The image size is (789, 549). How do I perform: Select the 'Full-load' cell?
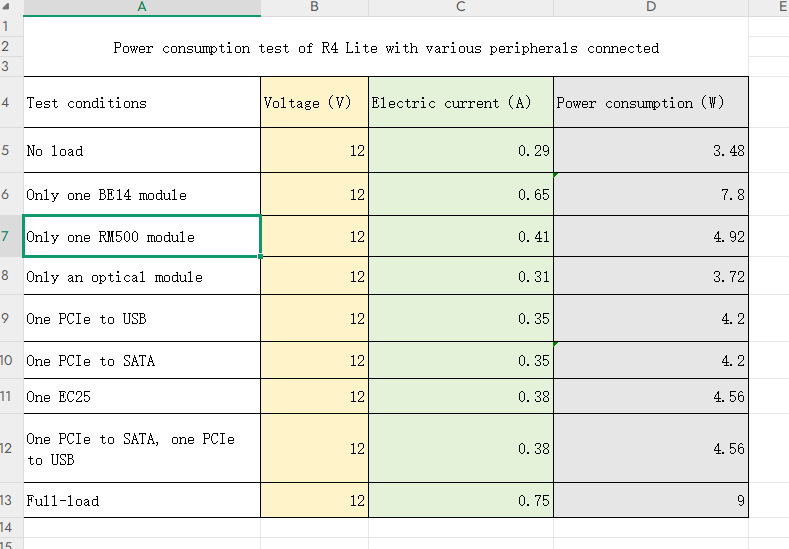(x=142, y=500)
